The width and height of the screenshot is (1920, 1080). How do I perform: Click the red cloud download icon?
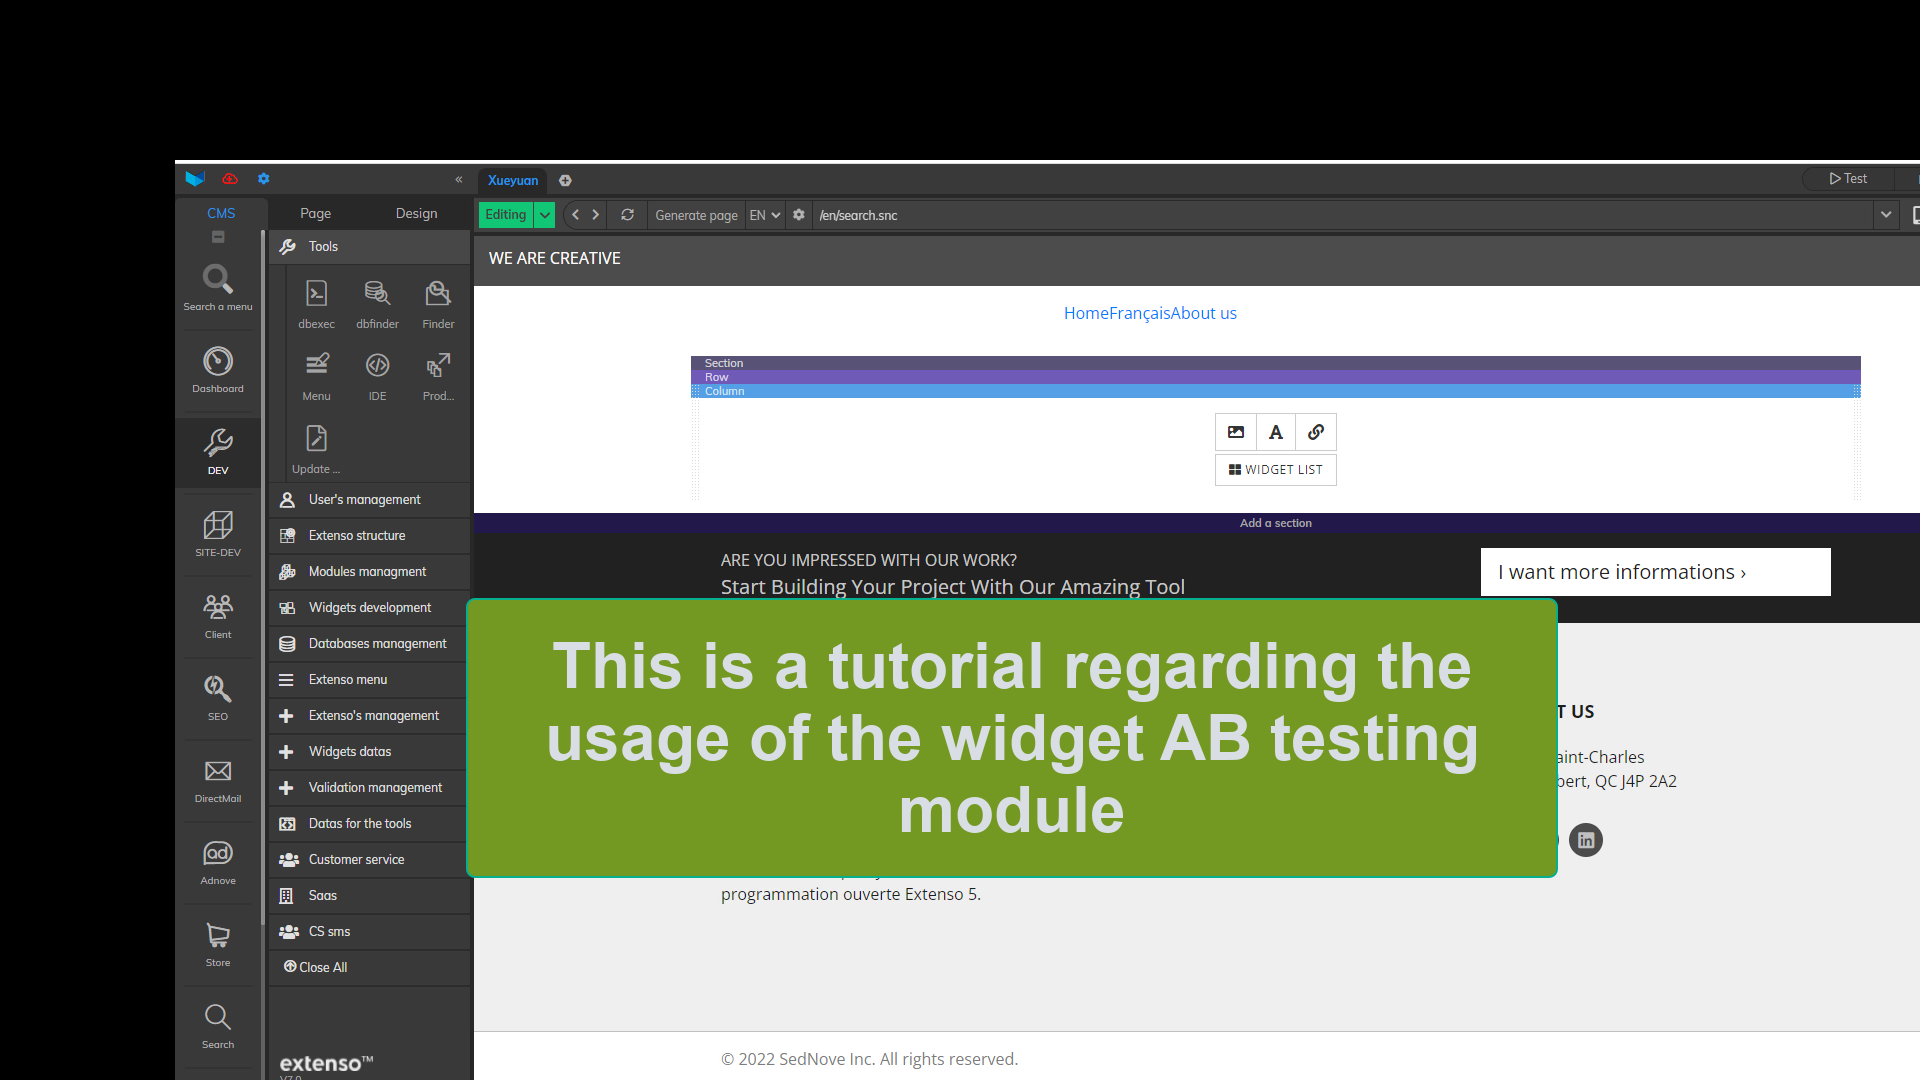(x=230, y=179)
